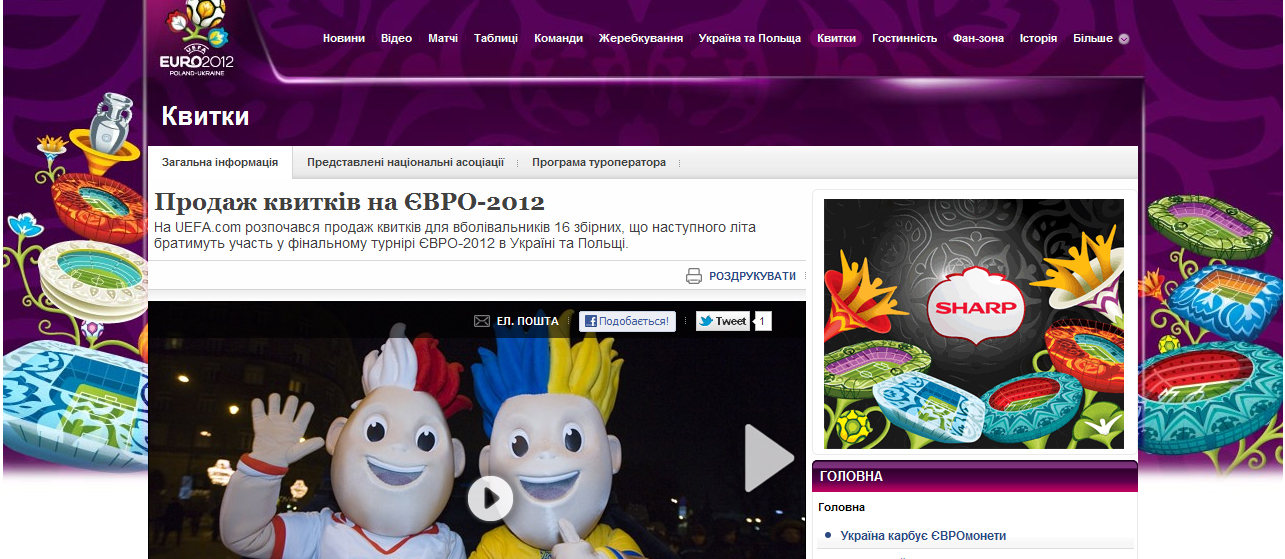
Task: Click the large next arrow on the video
Action: (x=768, y=458)
